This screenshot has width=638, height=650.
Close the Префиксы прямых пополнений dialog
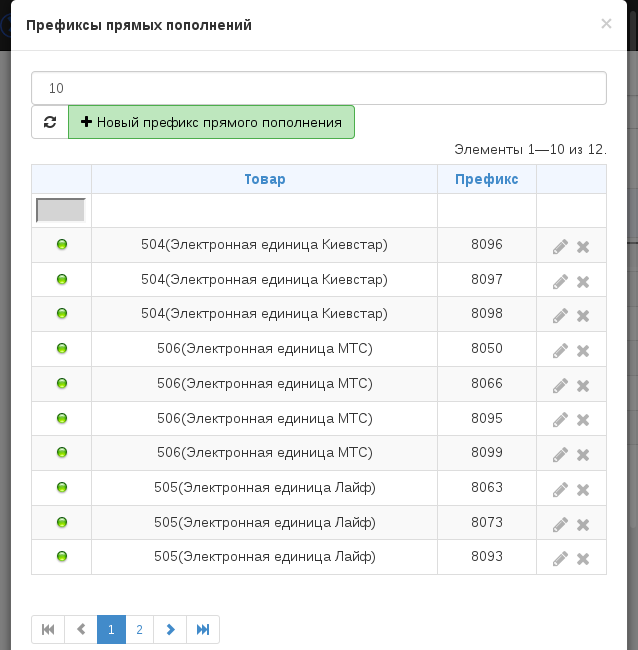pos(606,24)
